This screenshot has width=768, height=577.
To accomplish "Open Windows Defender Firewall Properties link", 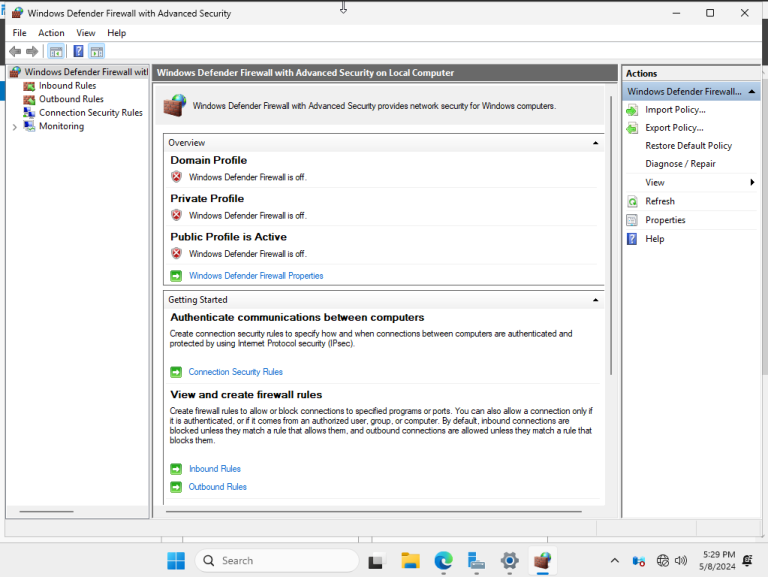I will [x=256, y=276].
